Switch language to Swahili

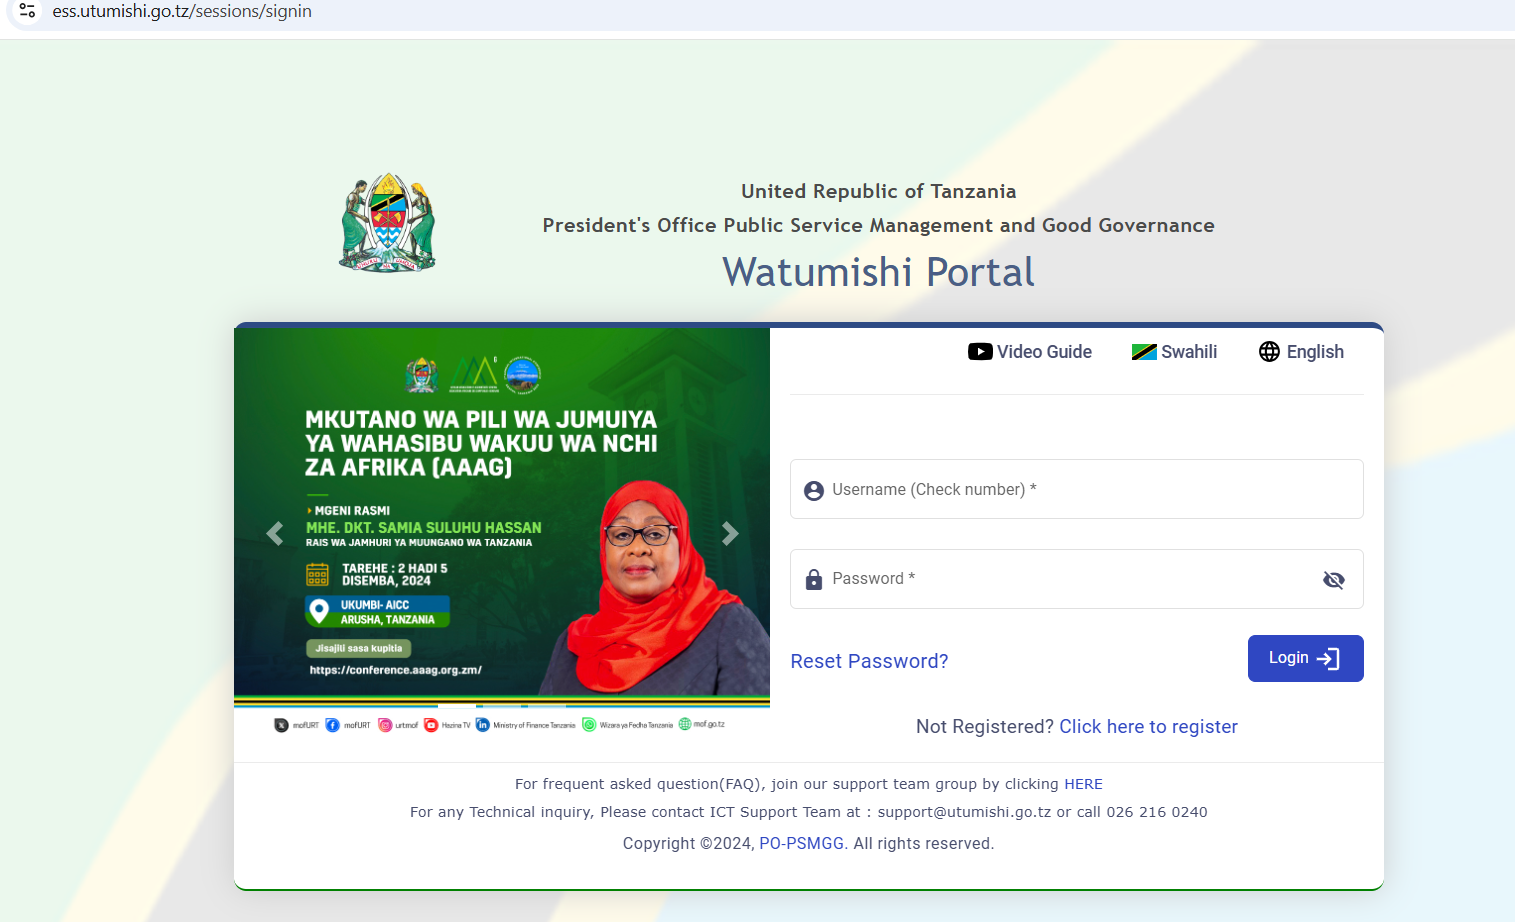pyautogui.click(x=1174, y=352)
